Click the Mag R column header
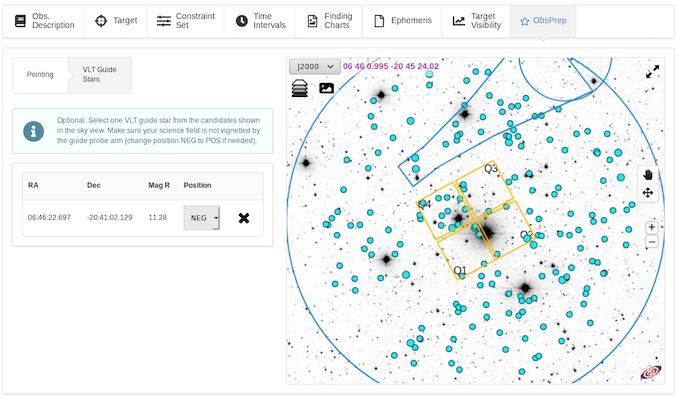 point(159,185)
